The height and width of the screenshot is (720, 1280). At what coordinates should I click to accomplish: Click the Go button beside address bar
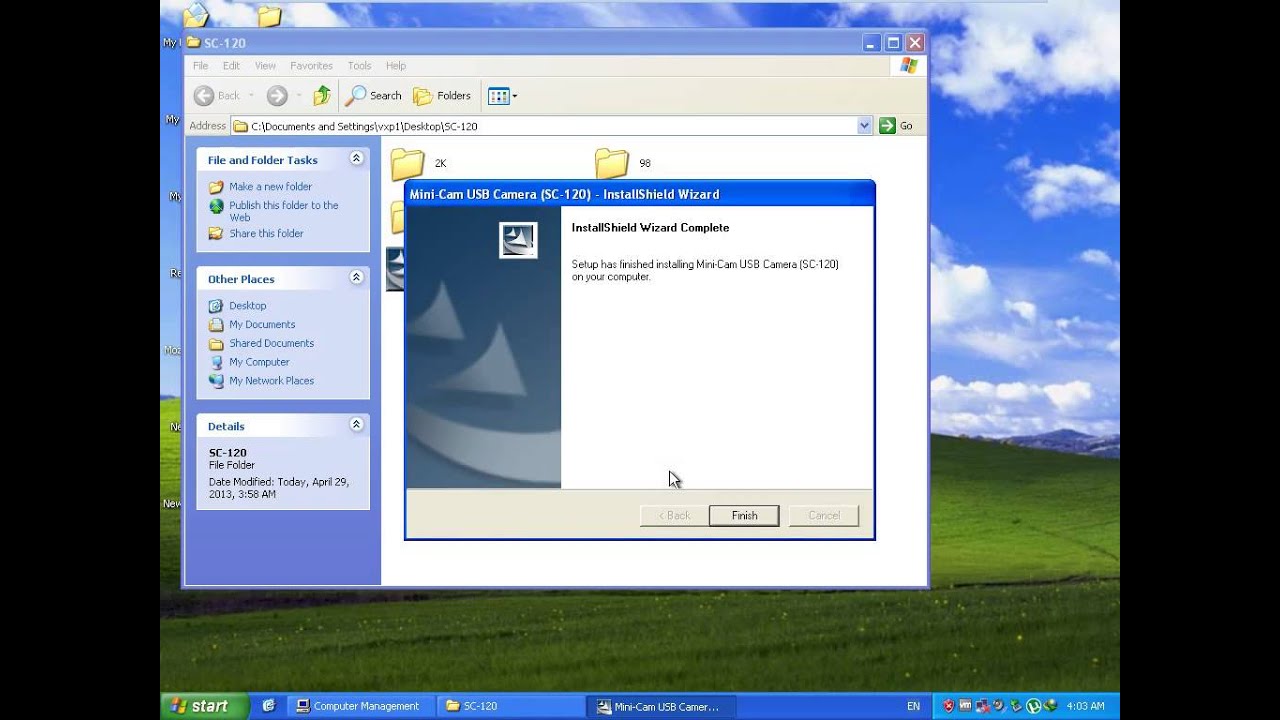[896, 126]
